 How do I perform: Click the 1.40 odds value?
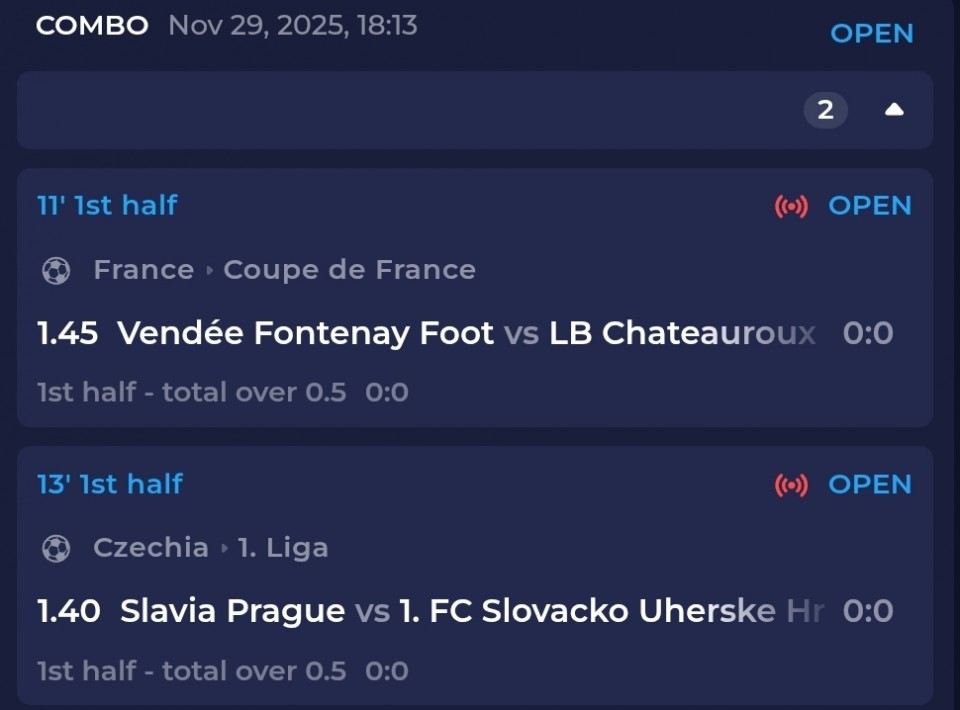click(68, 611)
